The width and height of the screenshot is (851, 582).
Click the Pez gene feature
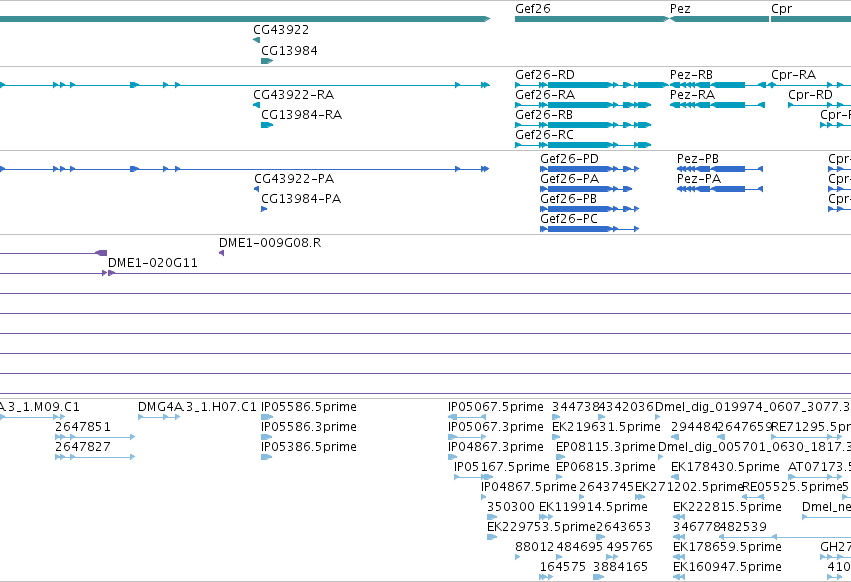click(x=720, y=19)
